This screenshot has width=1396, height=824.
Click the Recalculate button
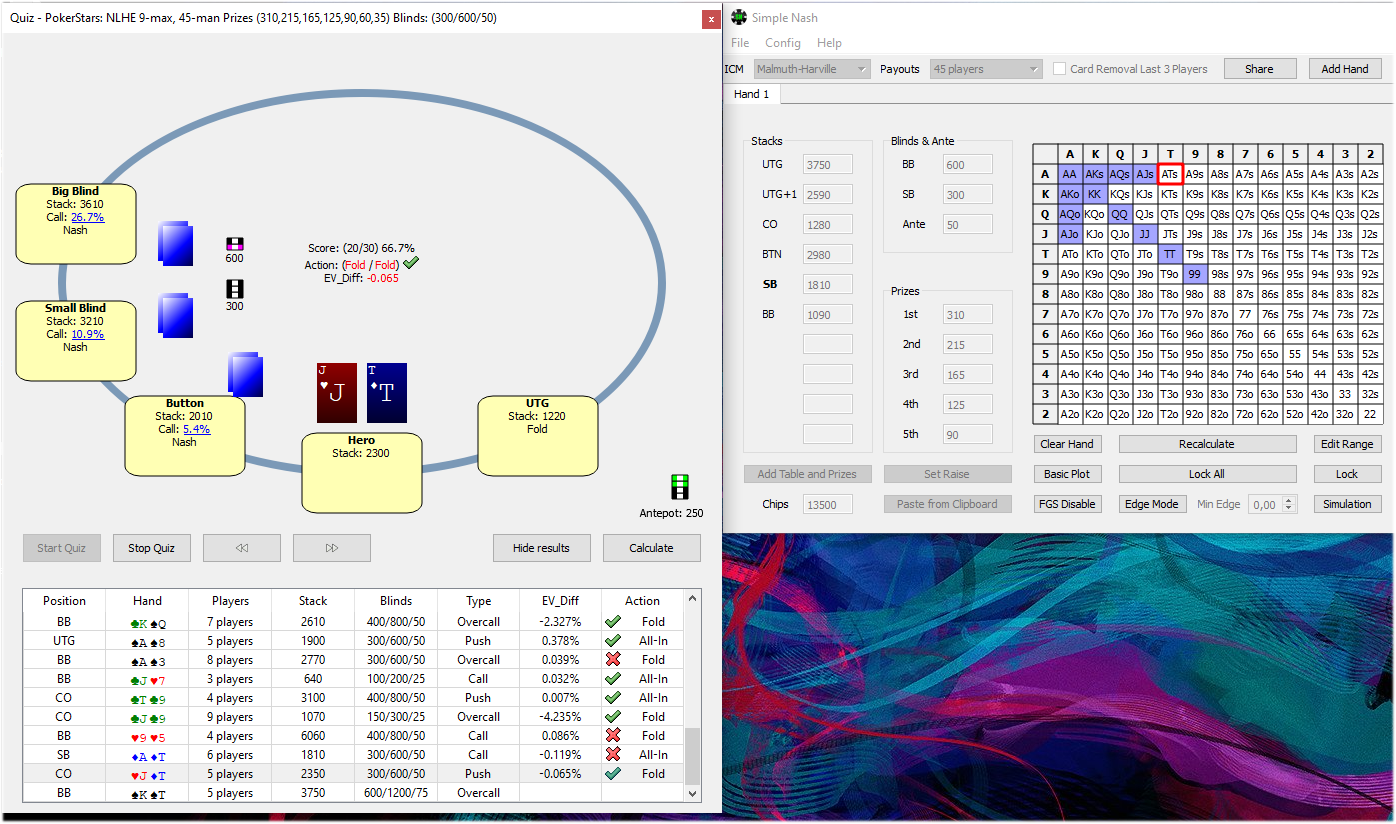tap(1207, 444)
